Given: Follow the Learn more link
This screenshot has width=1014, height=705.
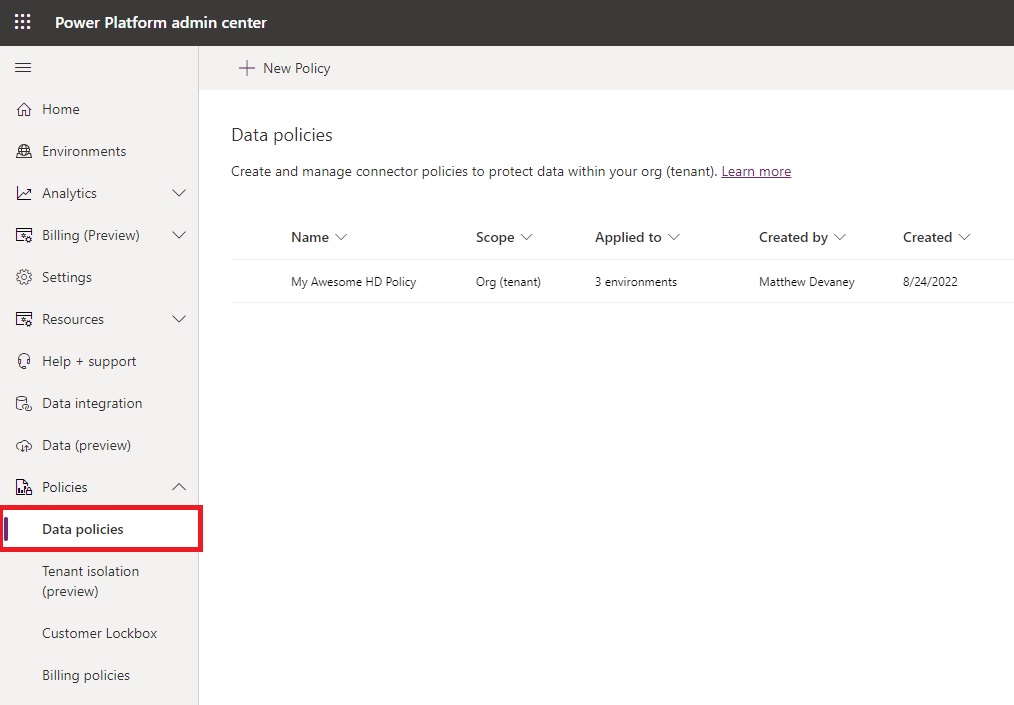Looking at the screenshot, I should point(756,171).
